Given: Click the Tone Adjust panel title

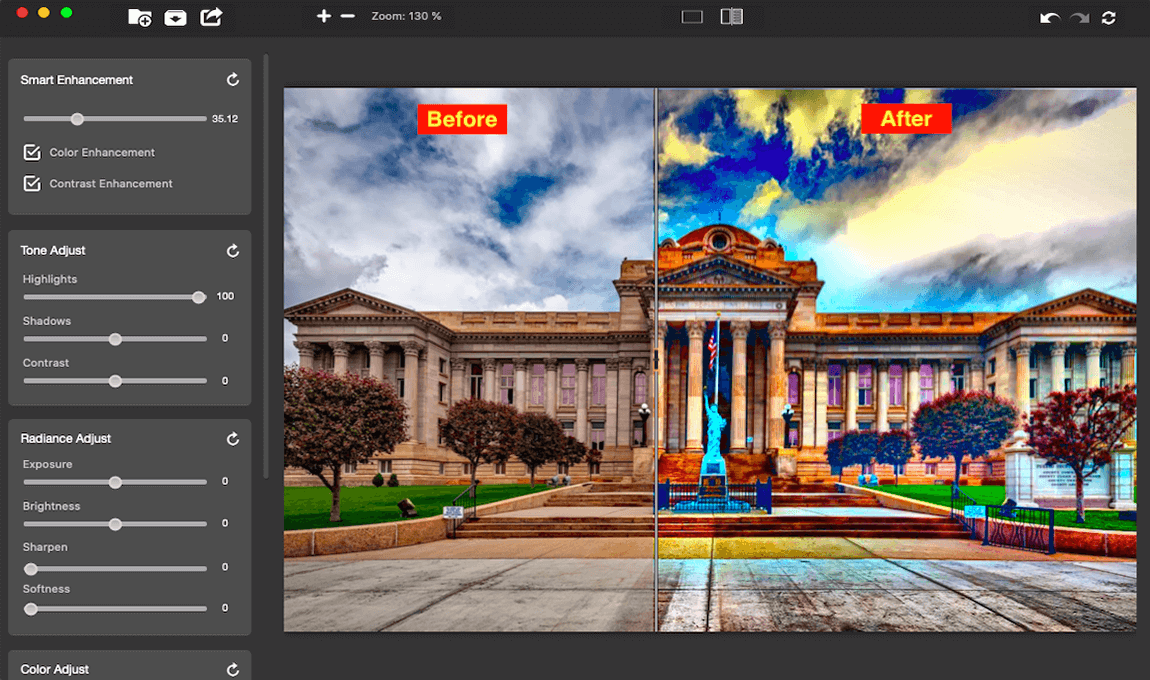Looking at the screenshot, I should (x=53, y=250).
